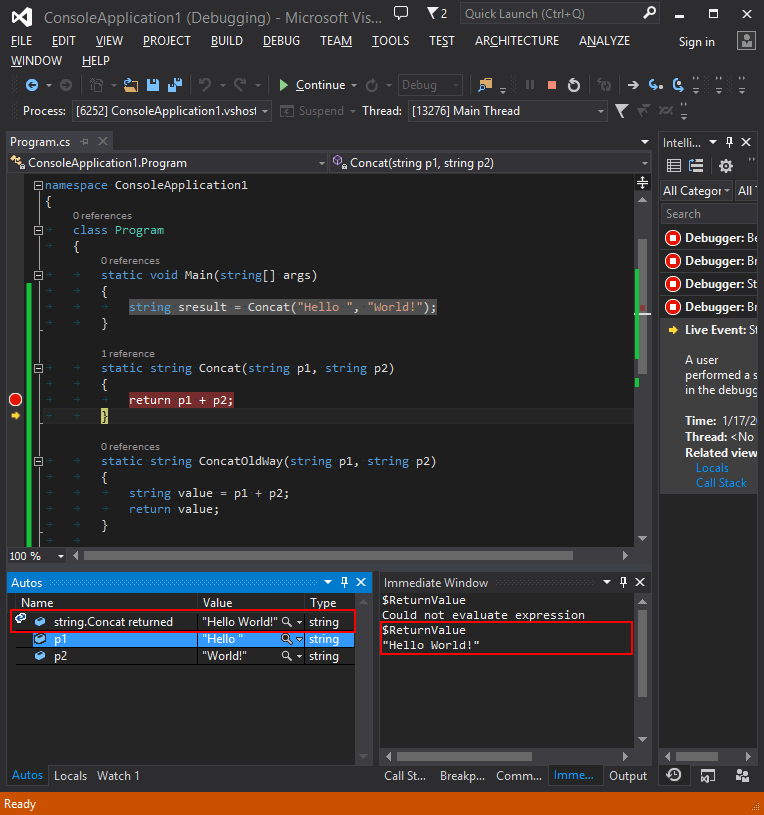The height and width of the screenshot is (815, 764).
Task: Click the Continue debugging button
Action: pos(311,85)
